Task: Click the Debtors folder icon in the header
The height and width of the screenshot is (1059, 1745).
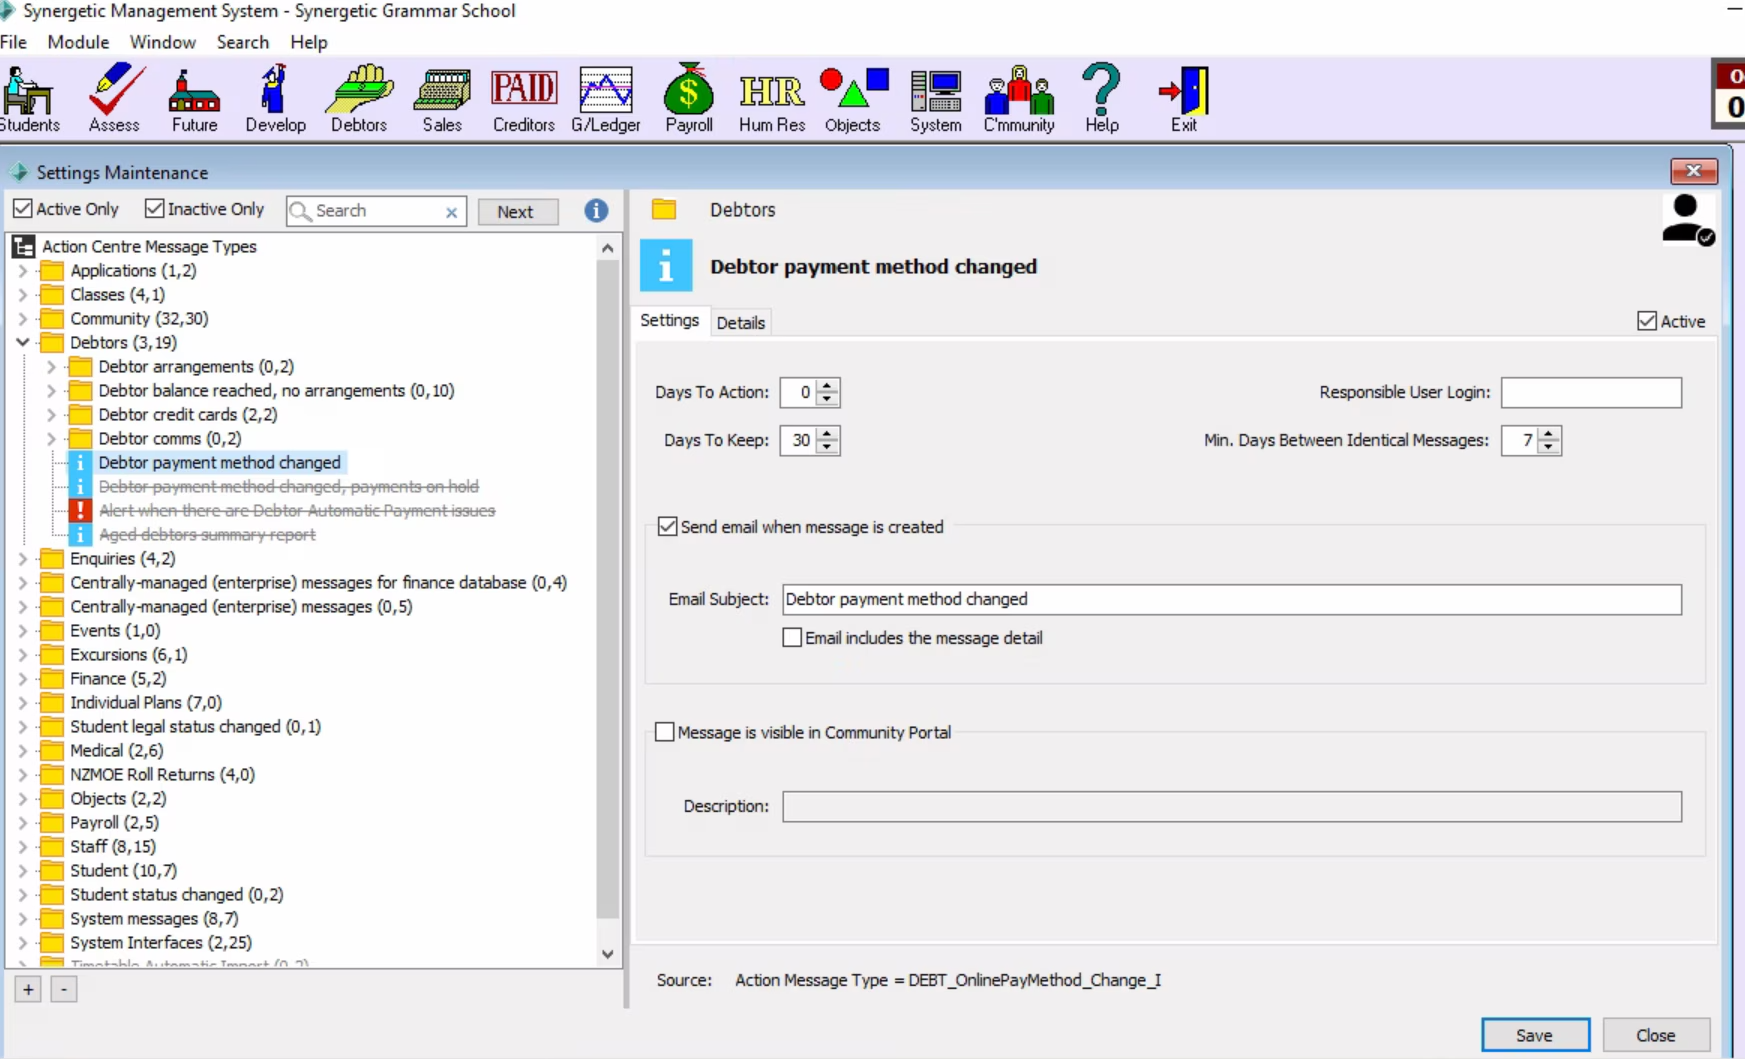Action: click(664, 210)
